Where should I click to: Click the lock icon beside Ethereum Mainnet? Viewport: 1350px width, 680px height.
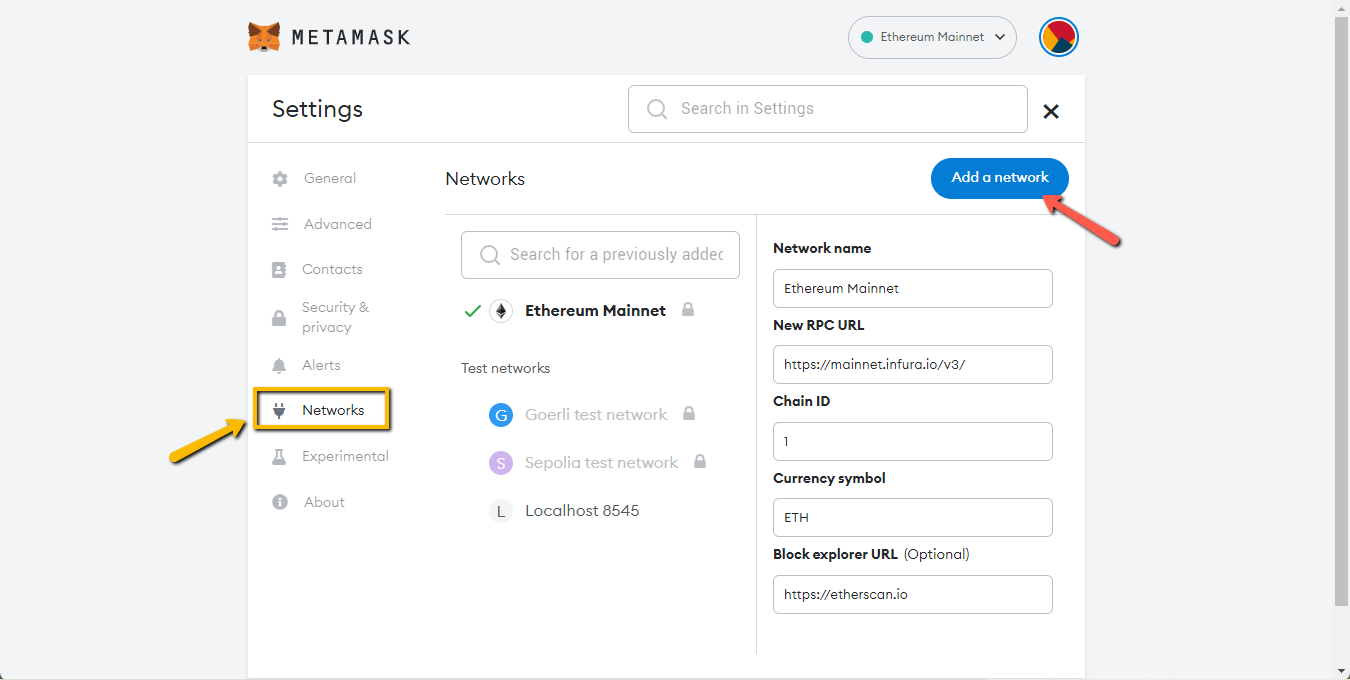(688, 310)
